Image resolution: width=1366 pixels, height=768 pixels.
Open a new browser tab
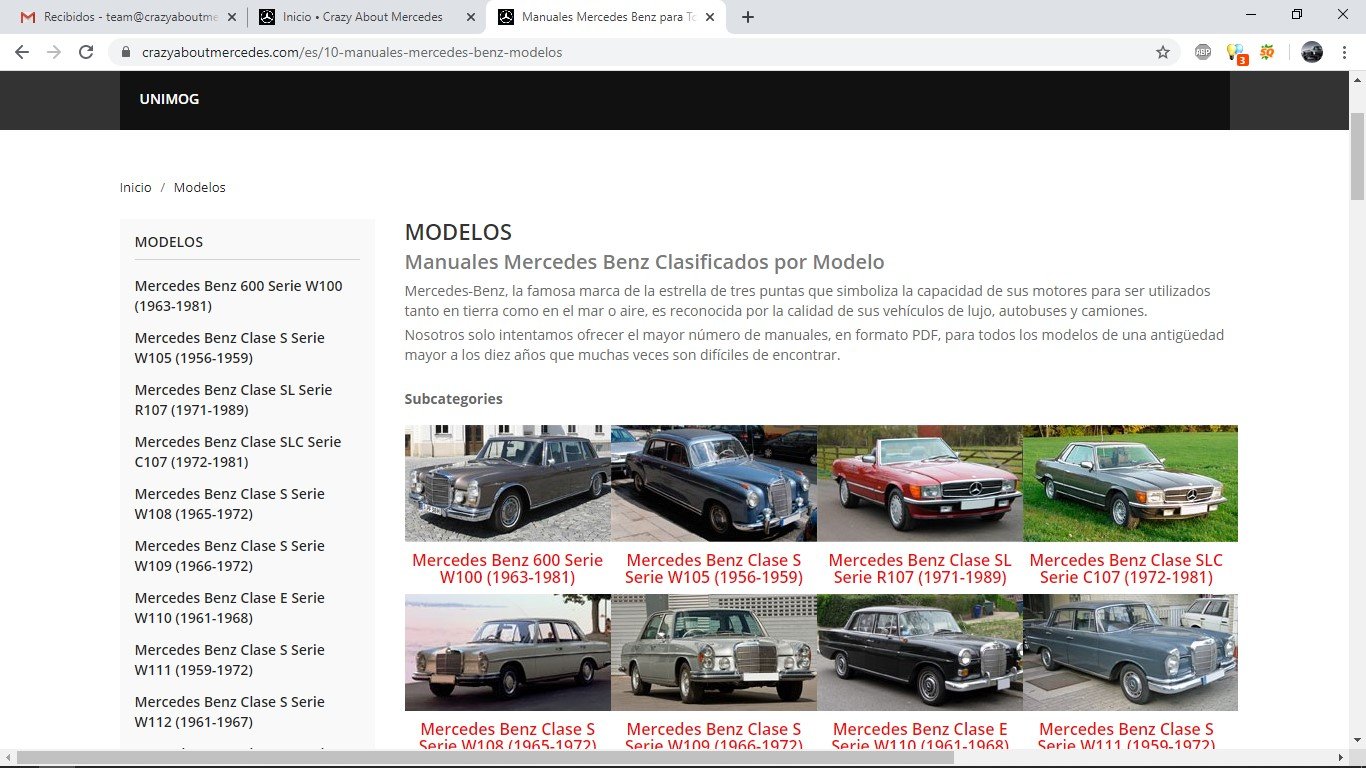pos(748,17)
